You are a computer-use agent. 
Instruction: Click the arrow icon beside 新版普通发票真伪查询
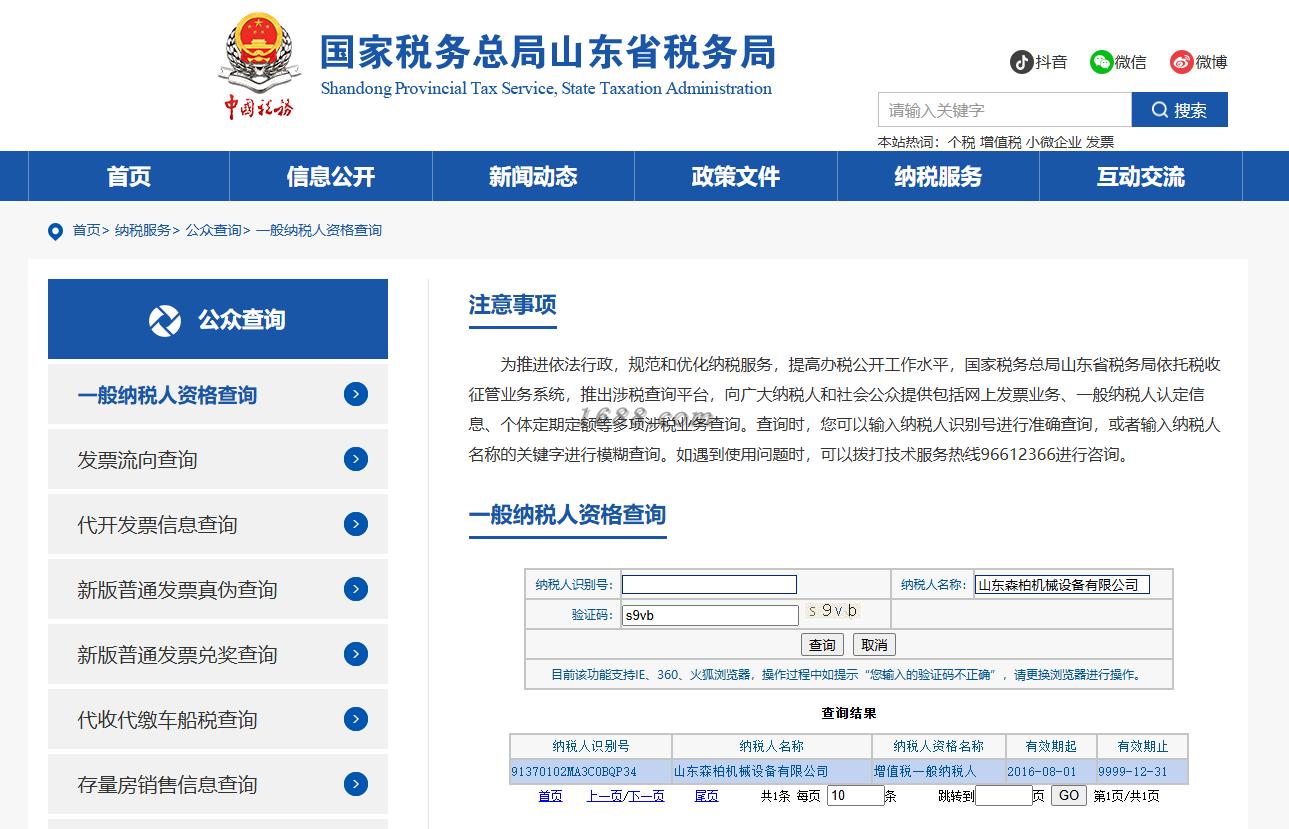click(x=356, y=589)
